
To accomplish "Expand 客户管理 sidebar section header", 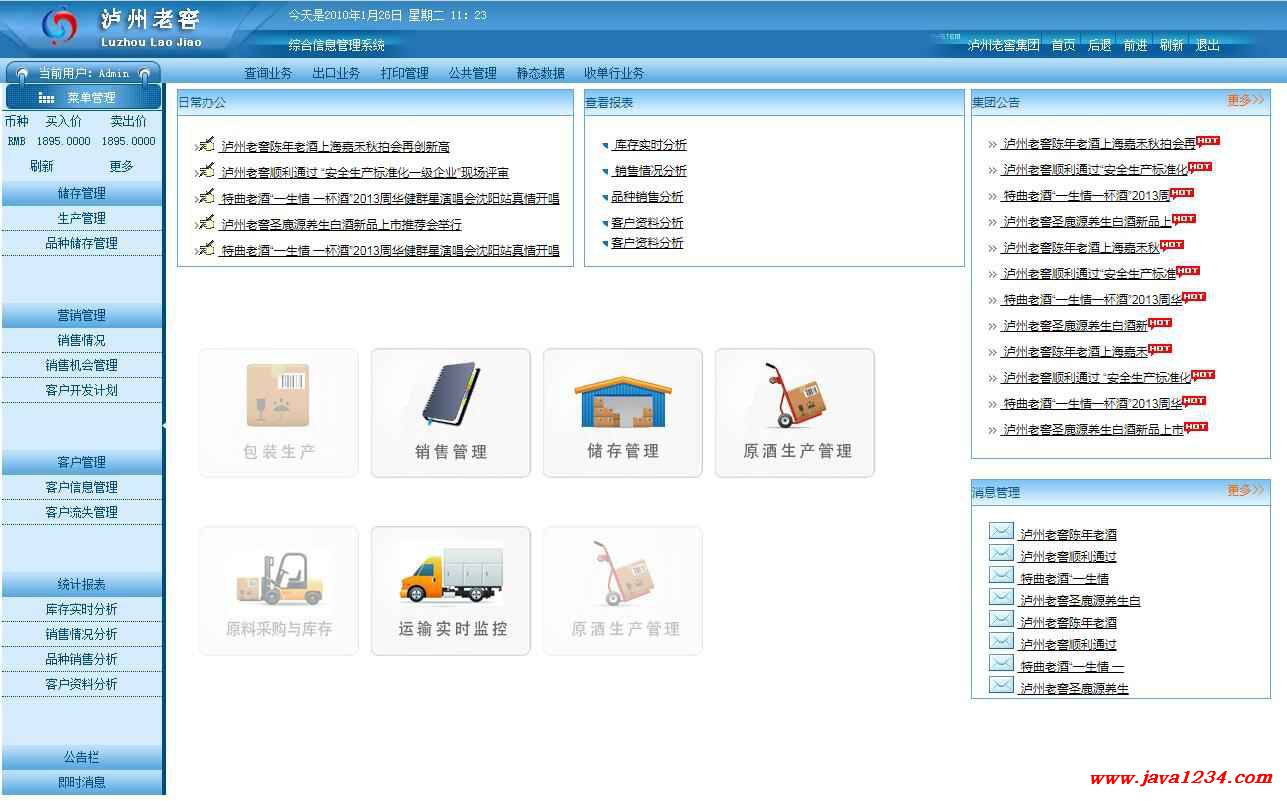I will tap(81, 462).
